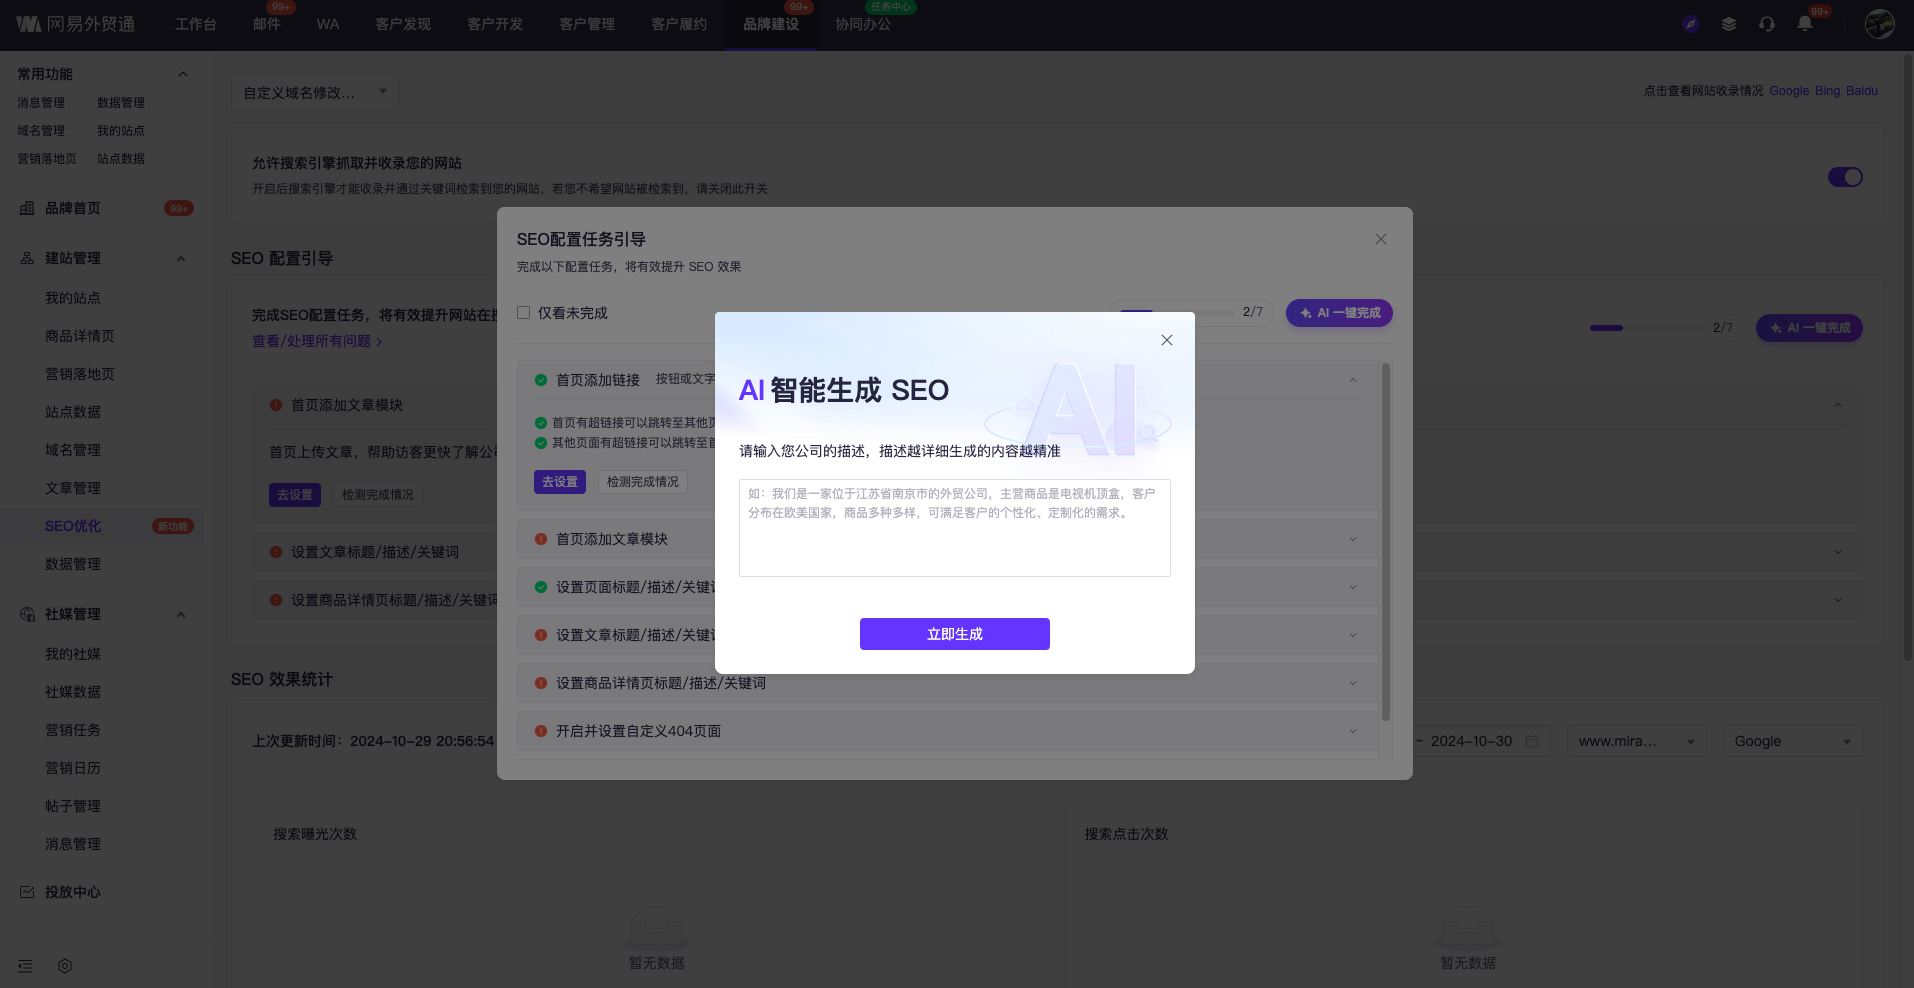Click the notification bell icon

1804,24
